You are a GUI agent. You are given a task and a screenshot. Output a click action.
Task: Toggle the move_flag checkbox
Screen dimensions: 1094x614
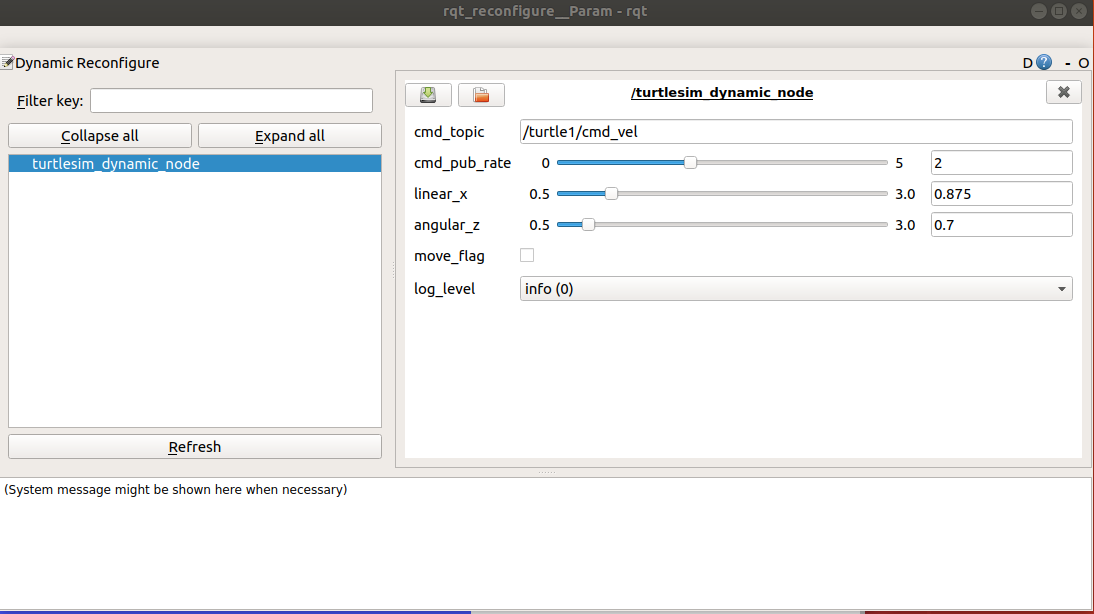pyautogui.click(x=527, y=255)
